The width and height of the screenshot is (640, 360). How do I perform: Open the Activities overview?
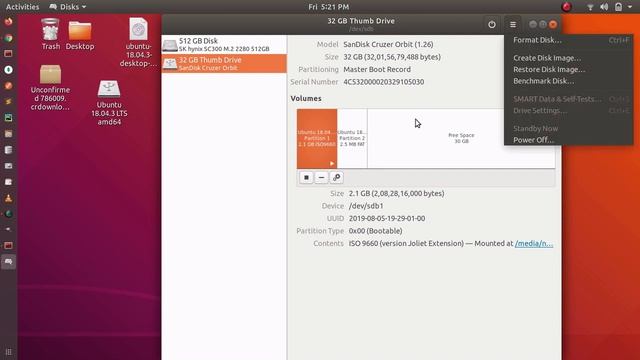point(22,7)
